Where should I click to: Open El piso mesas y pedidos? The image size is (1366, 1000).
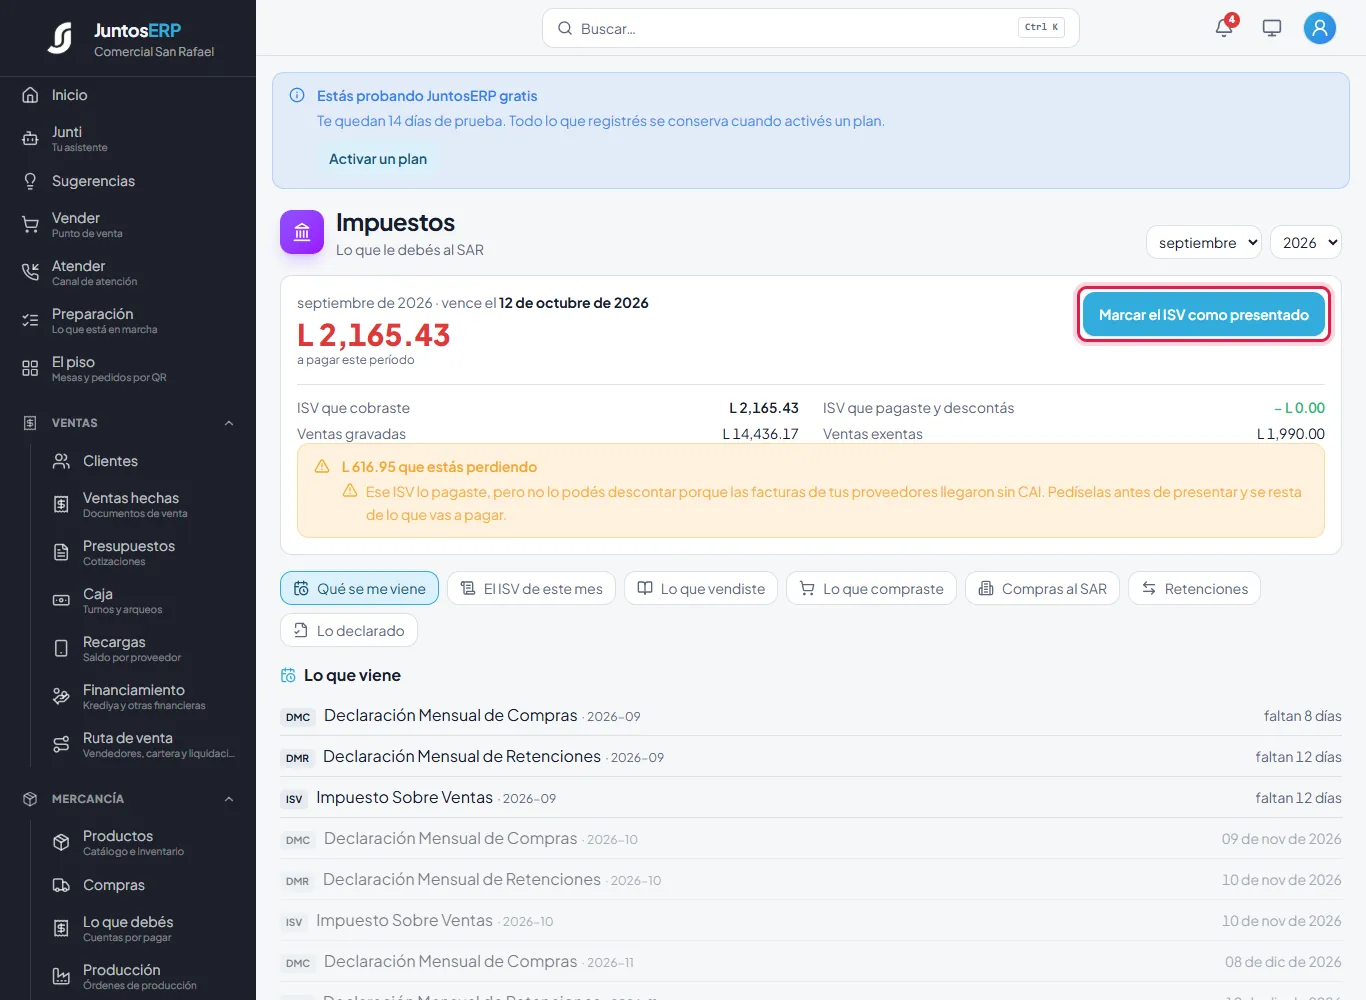click(128, 368)
